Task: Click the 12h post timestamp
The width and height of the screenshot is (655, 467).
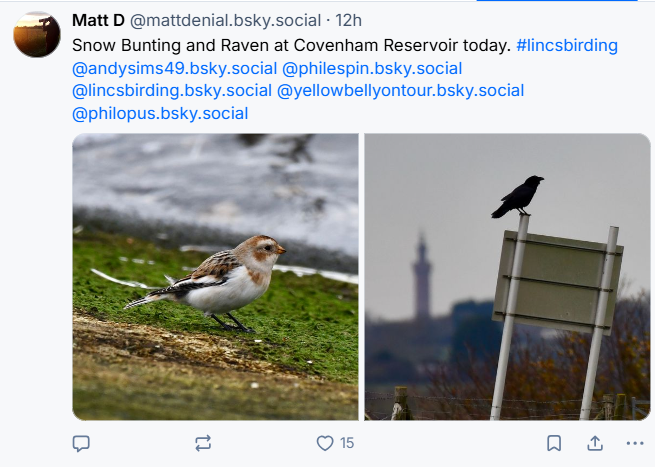Action: (349, 20)
